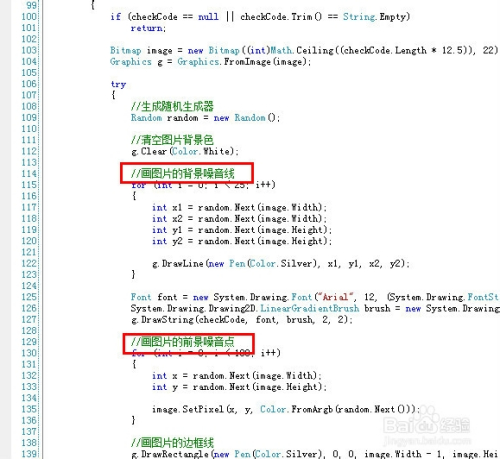The image size is (500, 459).
Task: Click LinearGradientBrush type name
Action: click(x=310, y=308)
